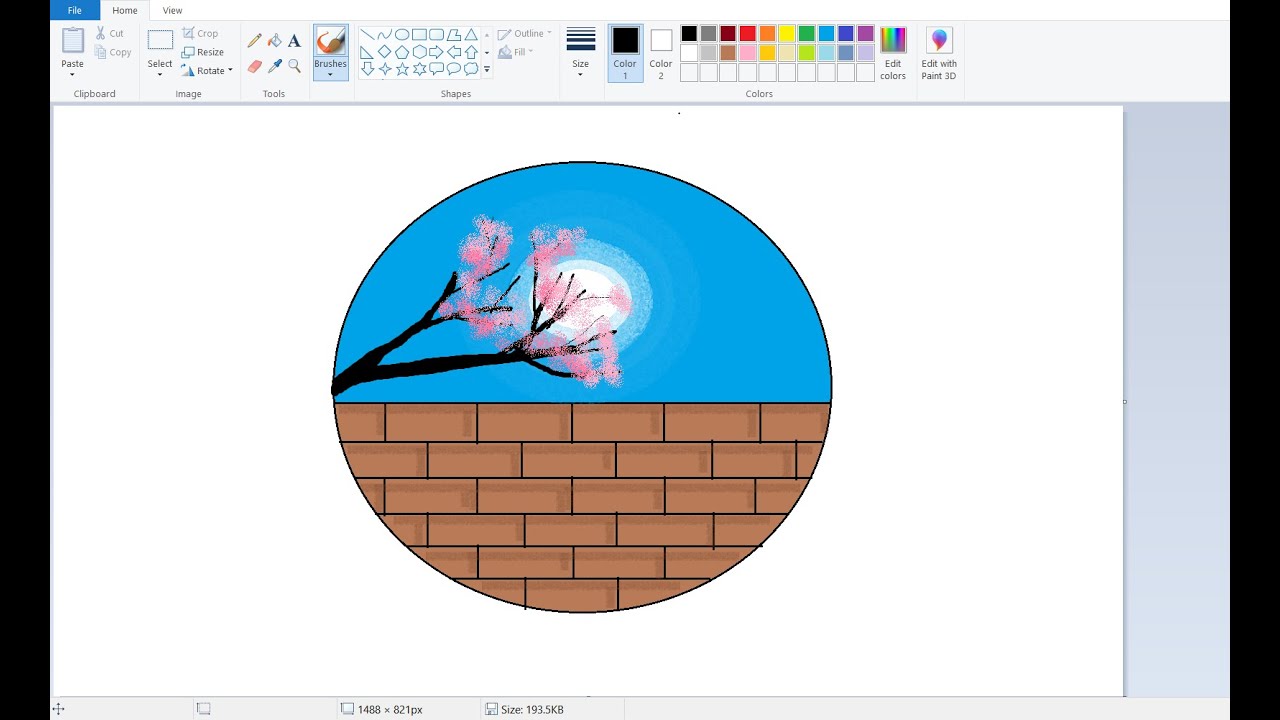1280x720 pixels.
Task: Select the Magnifier tool
Action: (294, 66)
